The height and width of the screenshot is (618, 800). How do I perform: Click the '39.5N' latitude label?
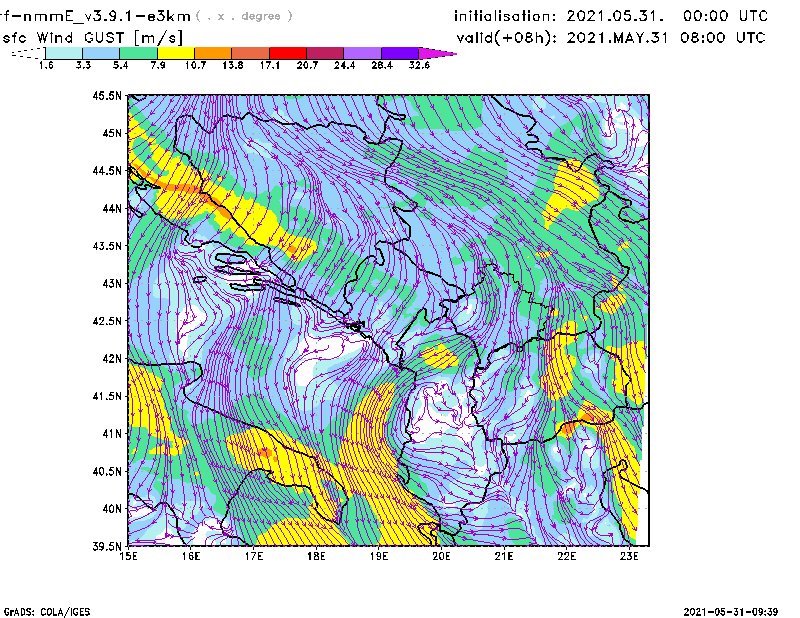point(107,546)
